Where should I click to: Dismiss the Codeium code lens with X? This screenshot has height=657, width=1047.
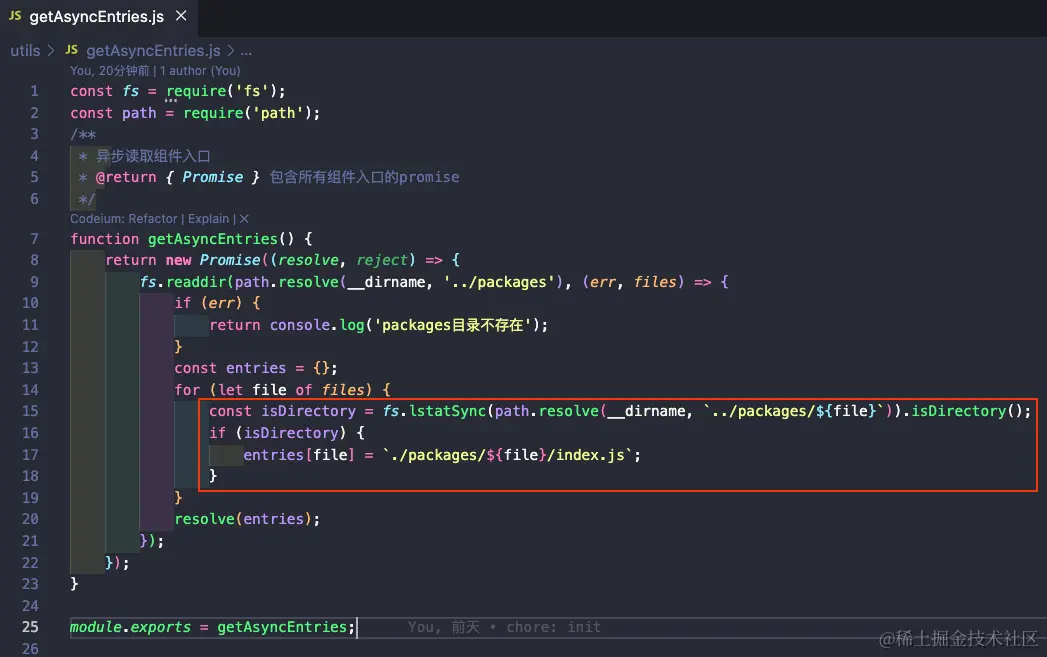point(244,219)
